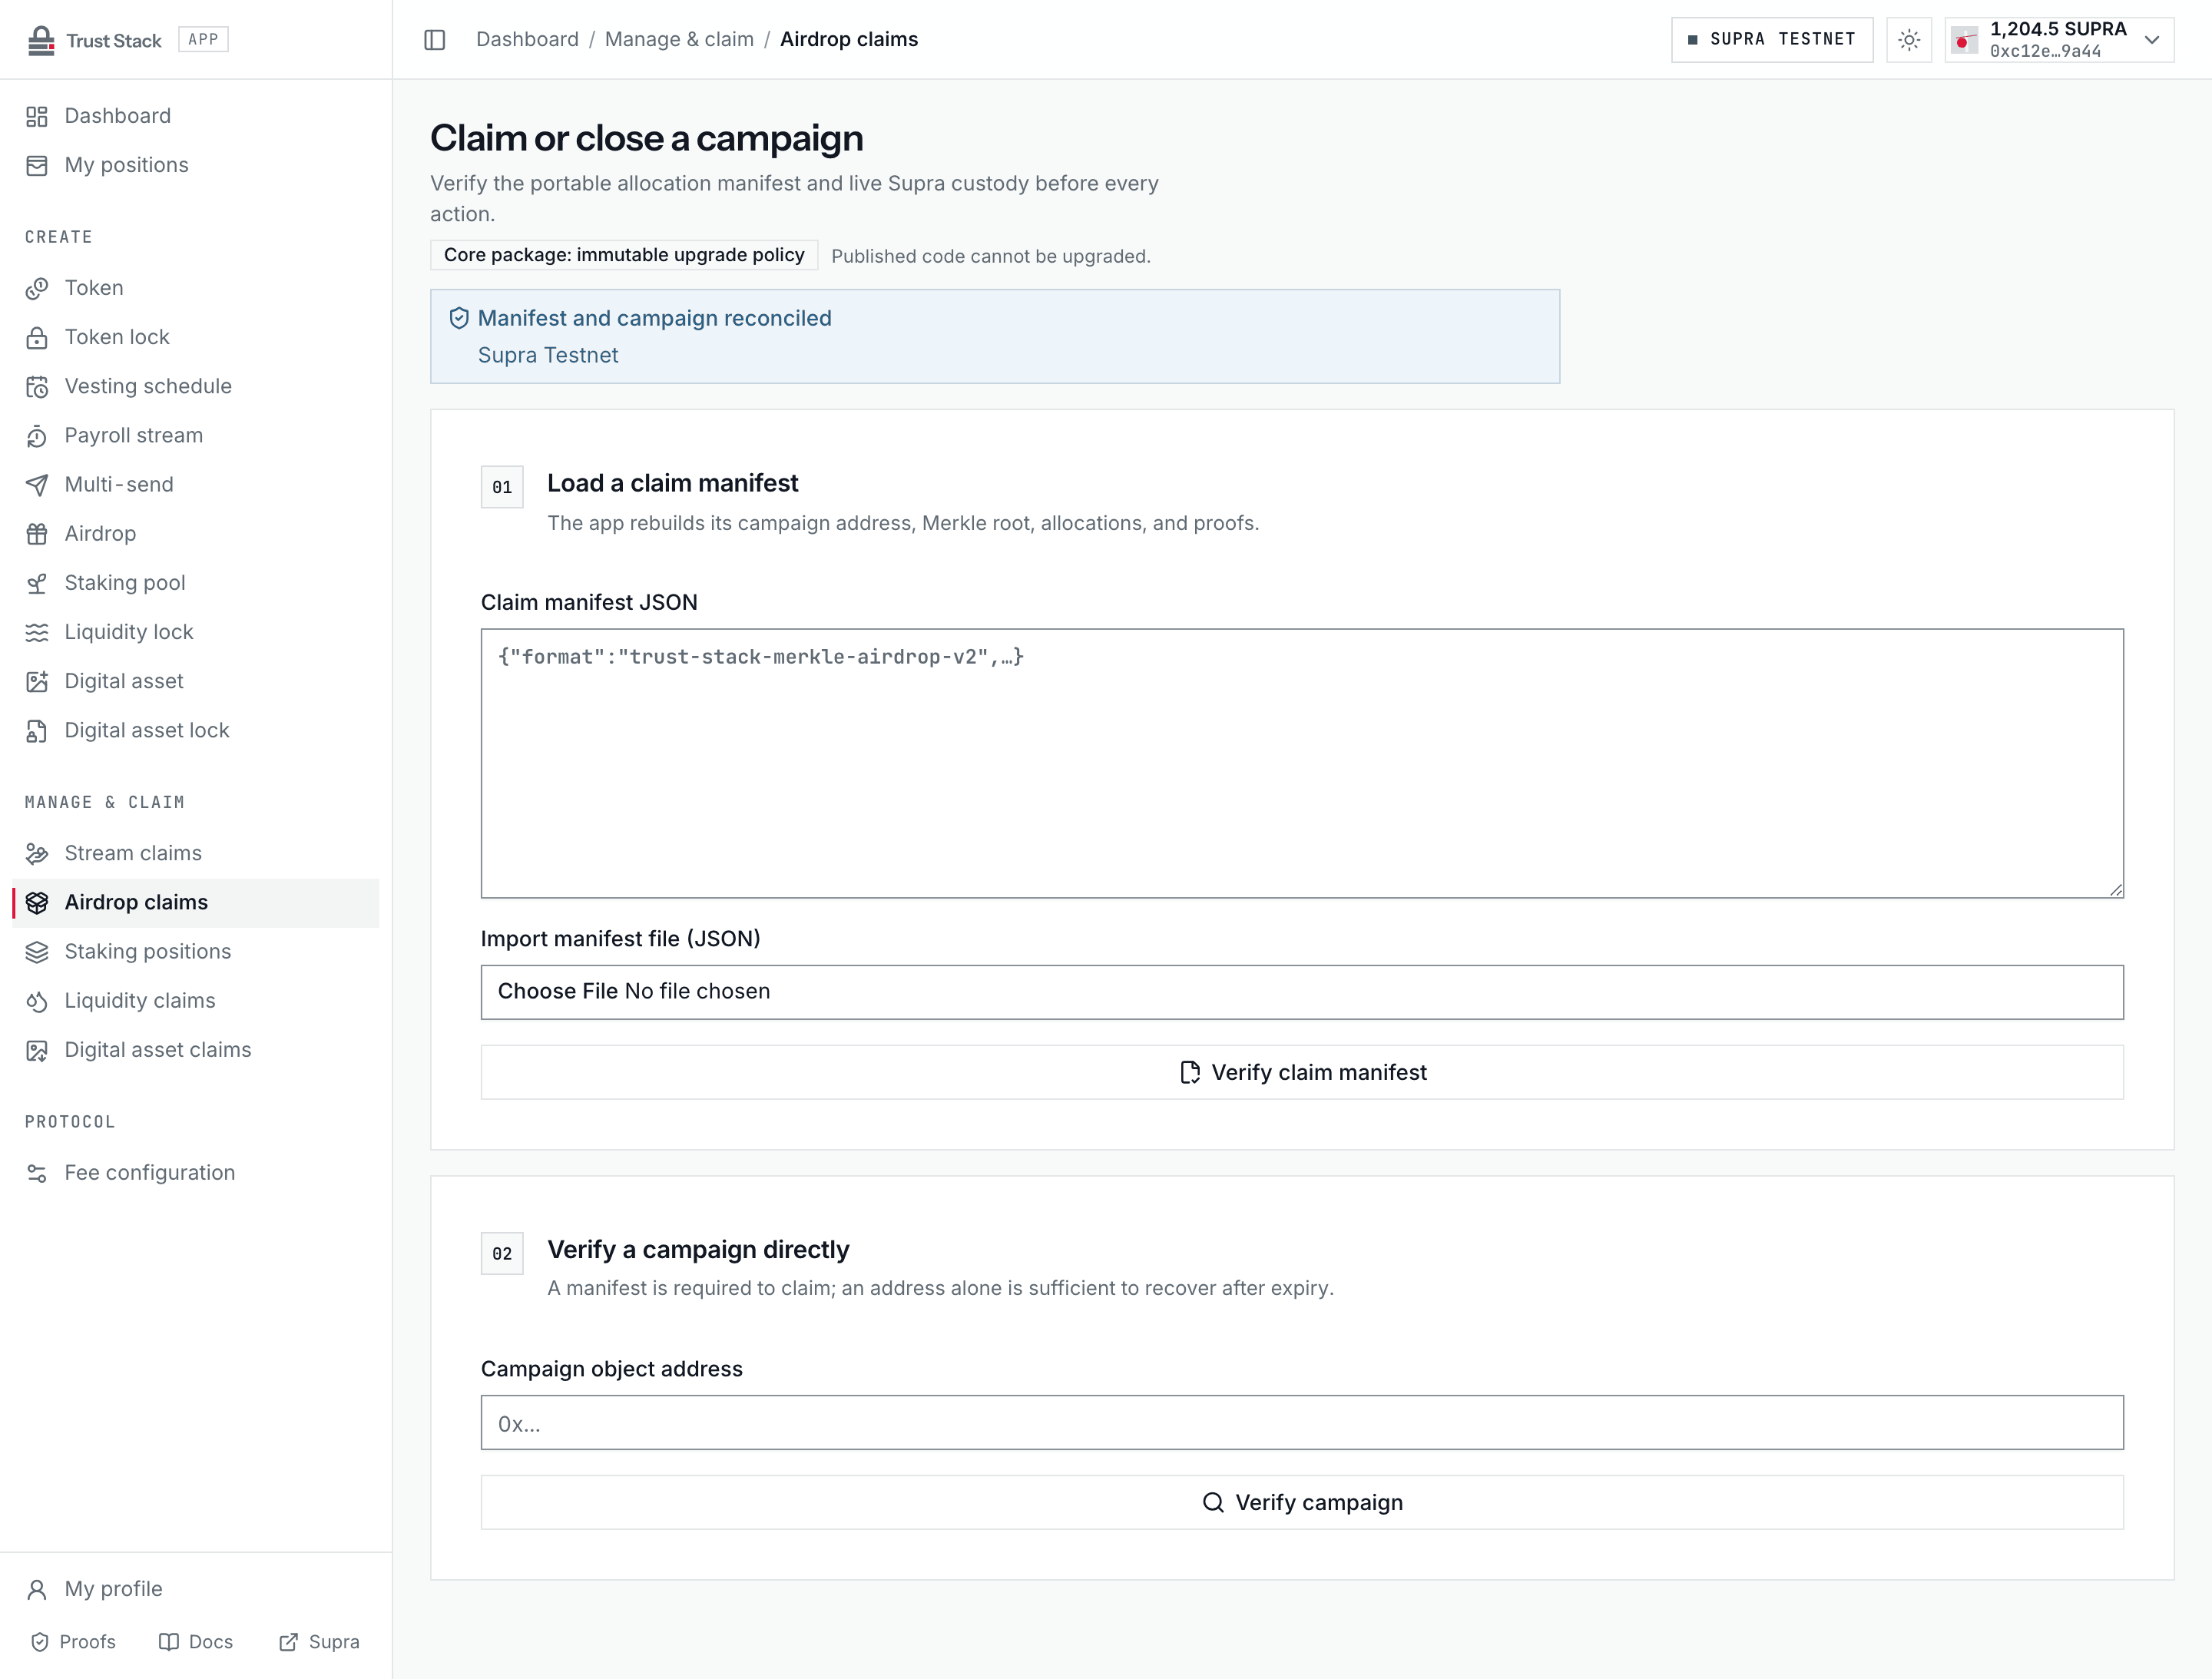Open Dashboard from the sidebar
The width and height of the screenshot is (2212, 1679).
[x=195, y=116]
